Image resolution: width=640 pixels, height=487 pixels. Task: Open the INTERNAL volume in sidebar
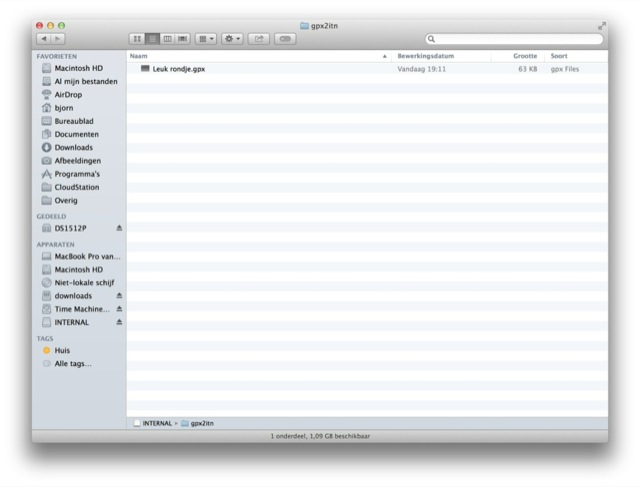[71, 322]
